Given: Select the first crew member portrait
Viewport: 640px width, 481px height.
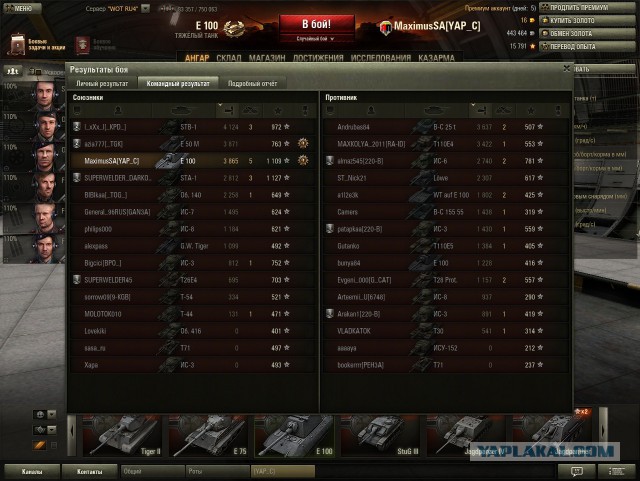Looking at the screenshot, I should [45, 96].
